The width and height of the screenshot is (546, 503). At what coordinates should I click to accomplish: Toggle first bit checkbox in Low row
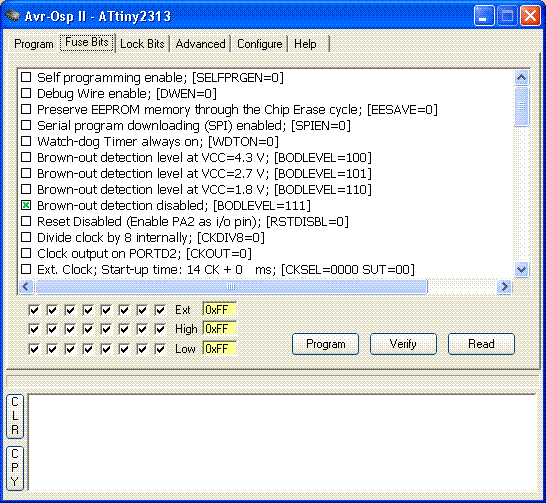pyautogui.click(x=34, y=349)
